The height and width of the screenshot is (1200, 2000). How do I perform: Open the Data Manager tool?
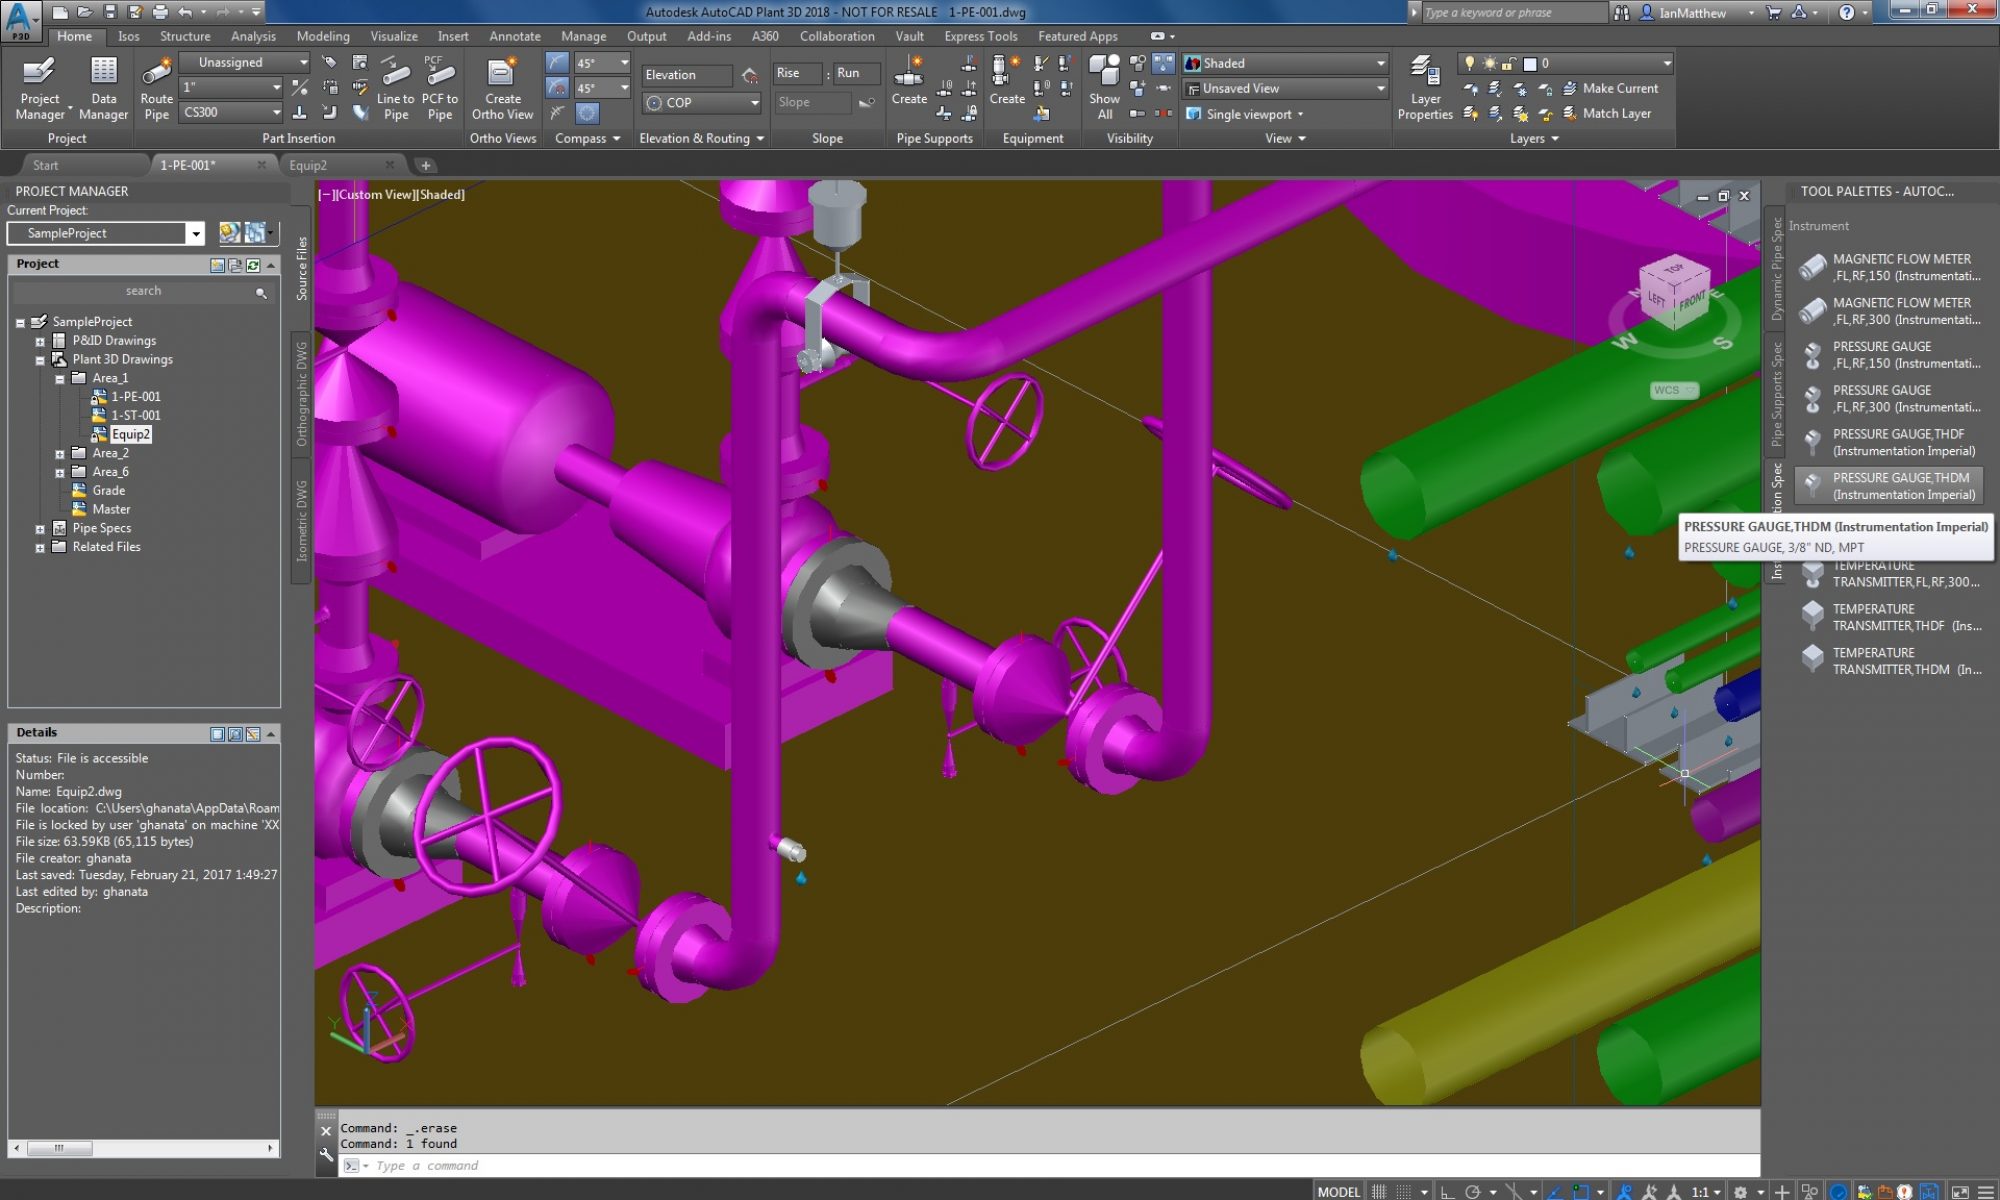103,88
